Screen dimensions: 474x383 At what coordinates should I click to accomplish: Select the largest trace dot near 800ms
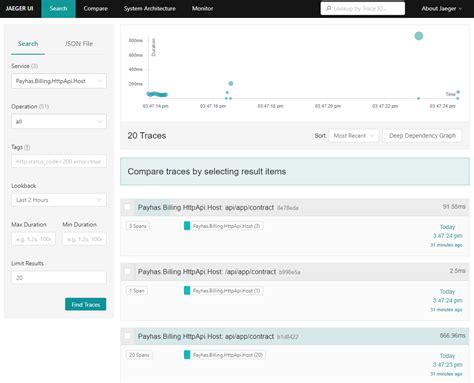coord(419,36)
